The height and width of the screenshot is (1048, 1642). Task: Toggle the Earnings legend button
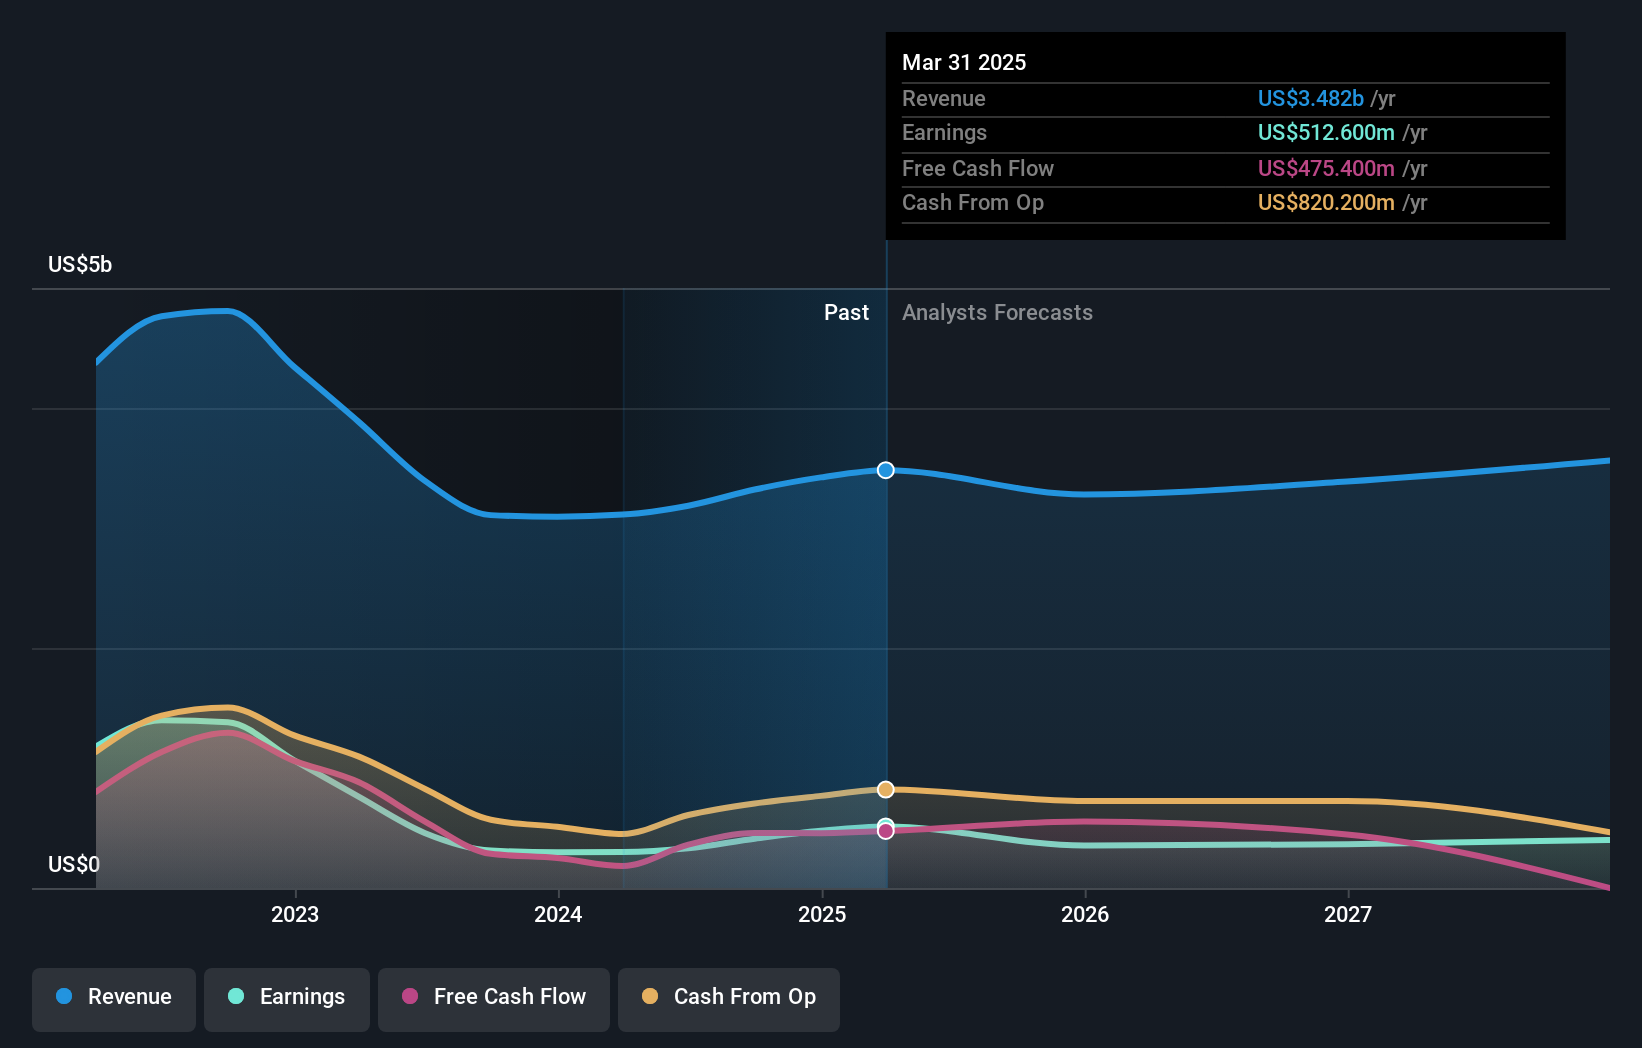287,999
